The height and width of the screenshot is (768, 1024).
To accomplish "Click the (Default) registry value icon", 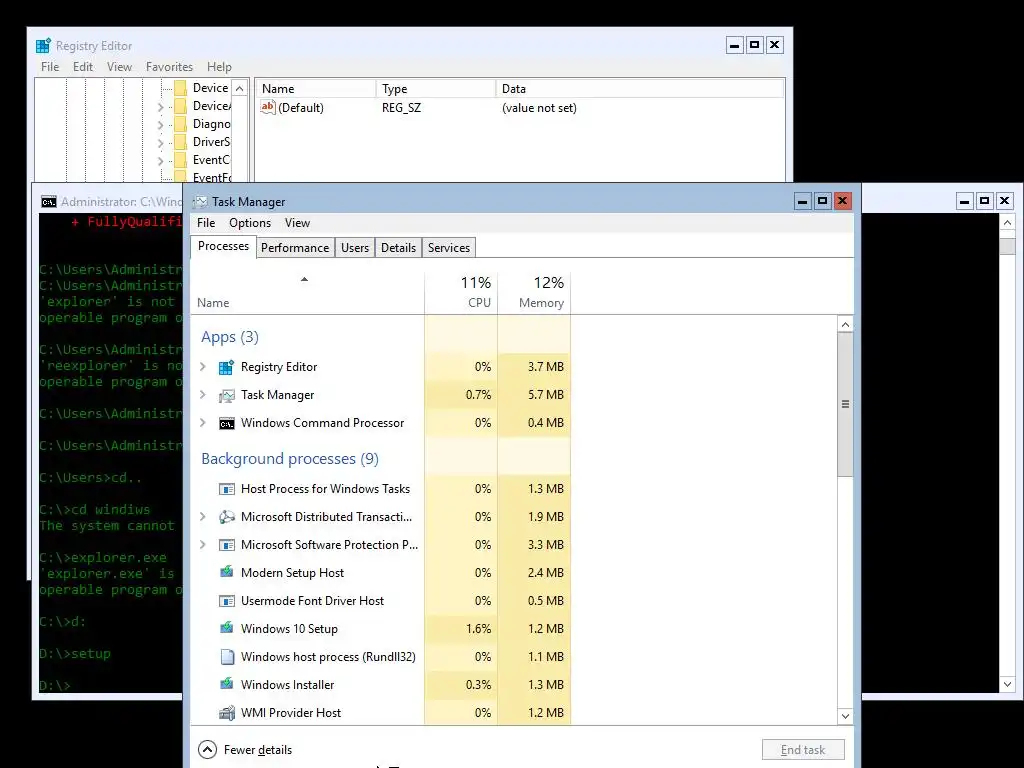I will 268,107.
